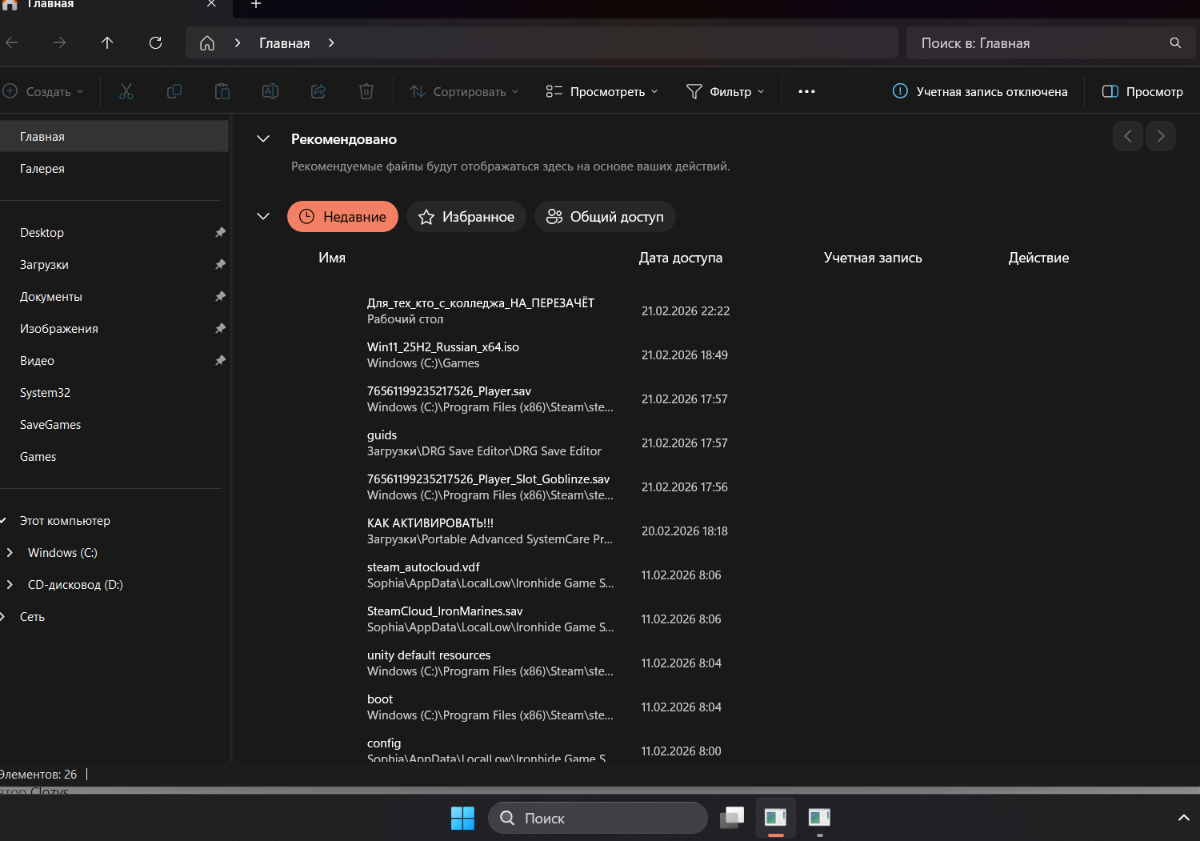Refresh the current folder view

click(x=155, y=43)
